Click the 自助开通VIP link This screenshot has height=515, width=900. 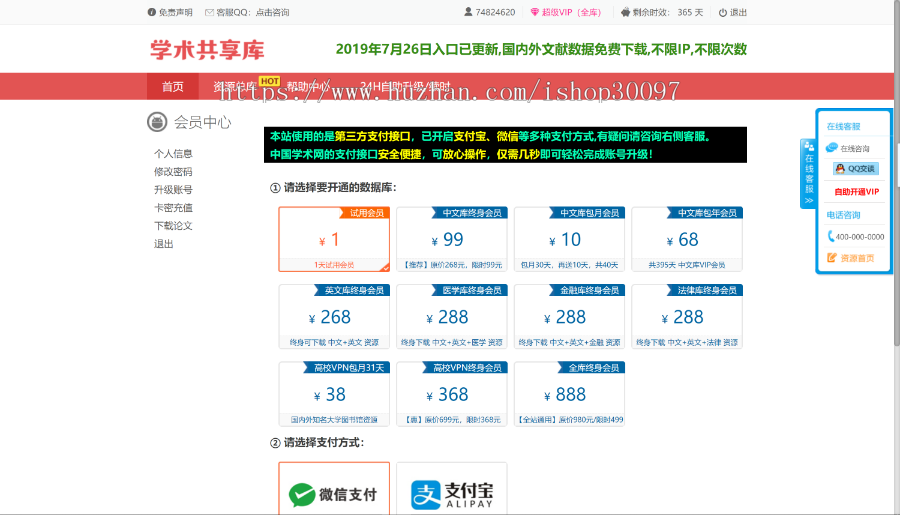(x=856, y=191)
